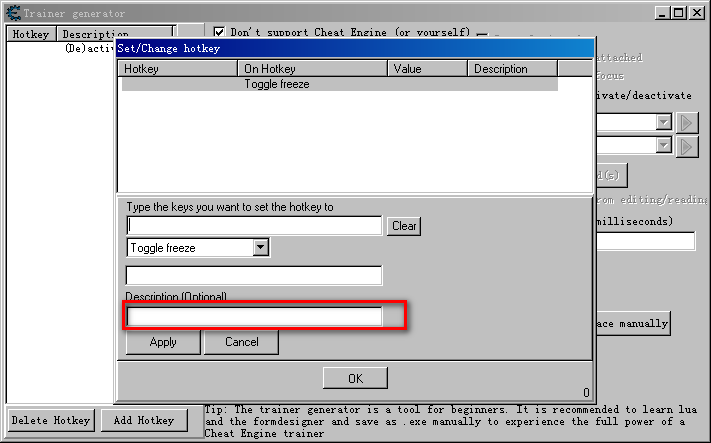Click the Cancel button

pyautogui.click(x=241, y=342)
